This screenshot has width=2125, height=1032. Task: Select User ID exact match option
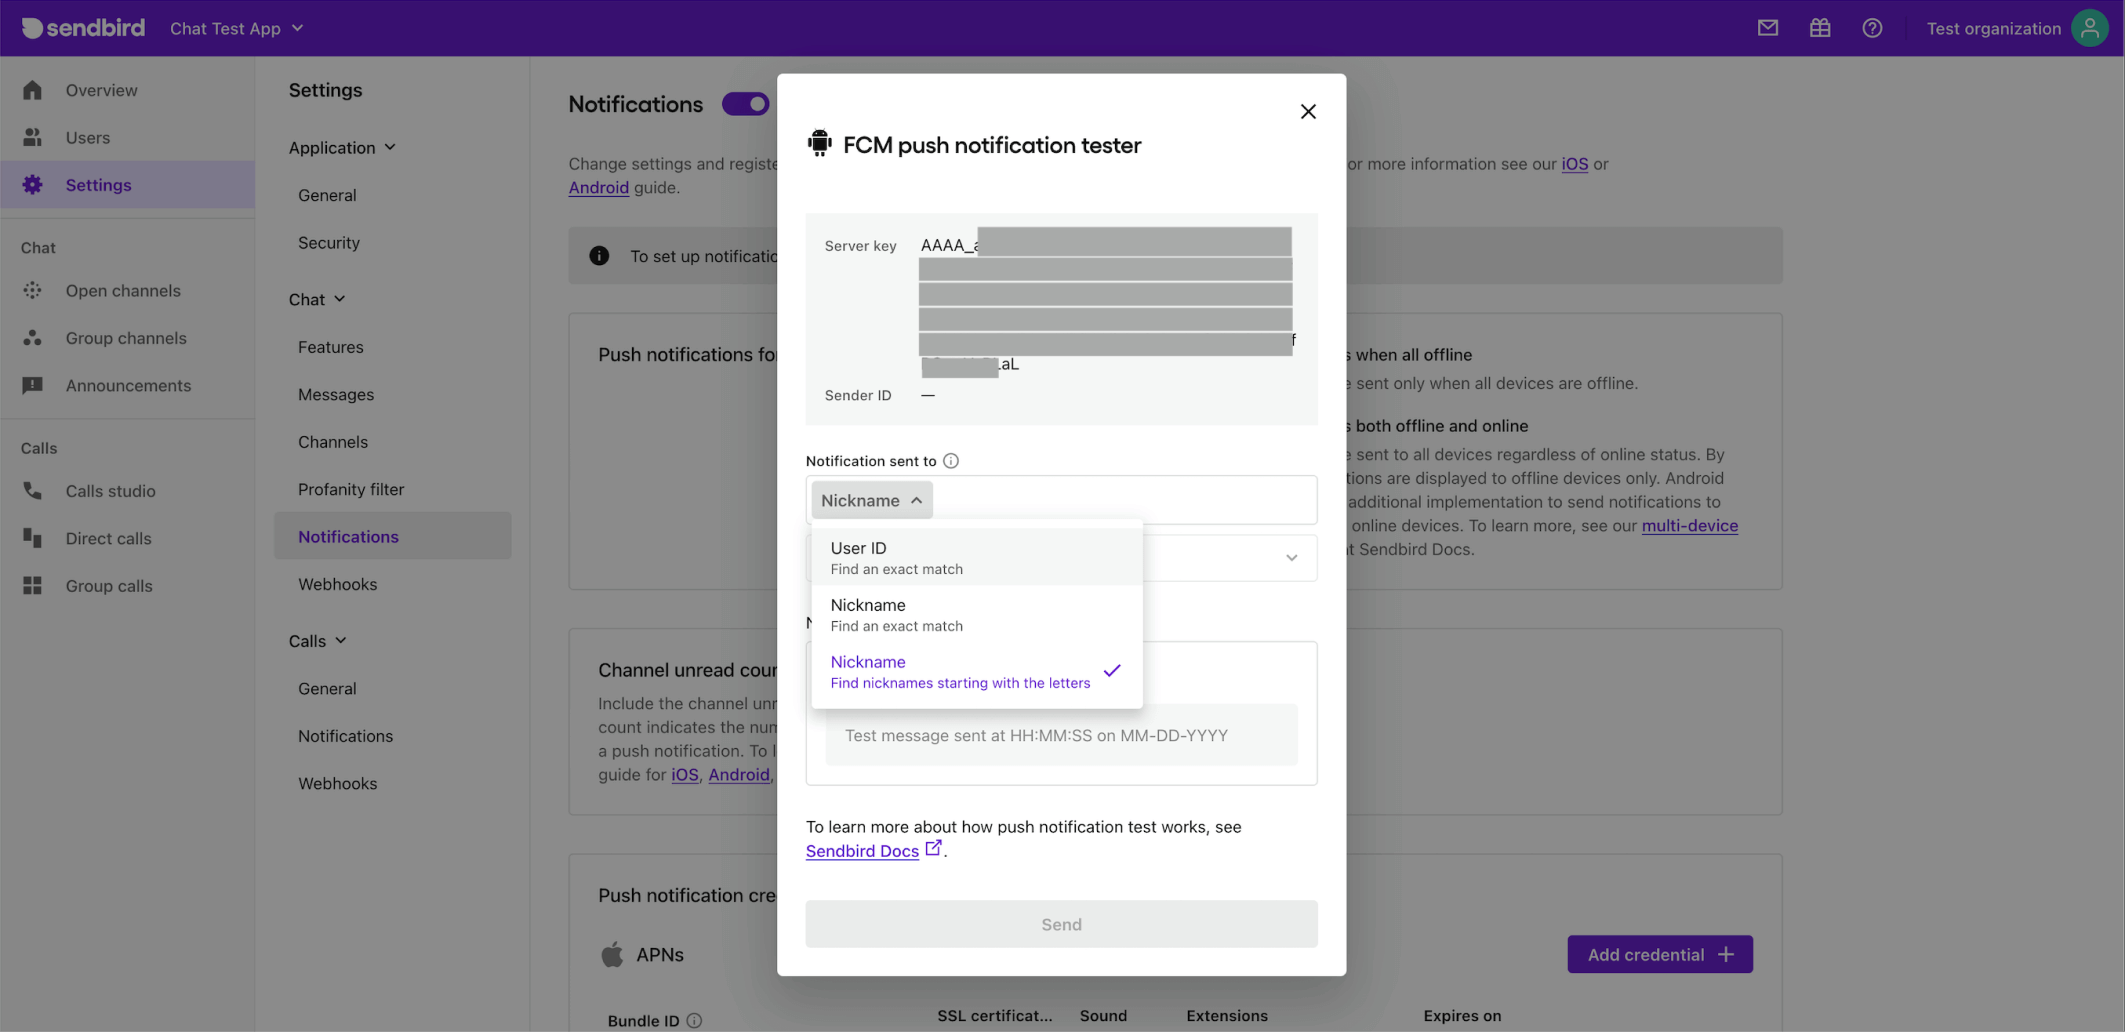coord(977,557)
